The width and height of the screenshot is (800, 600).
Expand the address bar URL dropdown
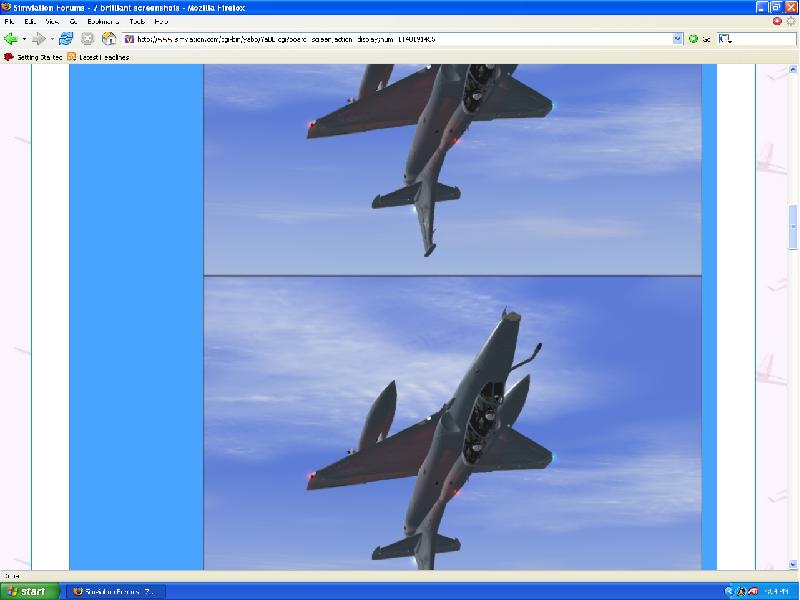pos(678,39)
